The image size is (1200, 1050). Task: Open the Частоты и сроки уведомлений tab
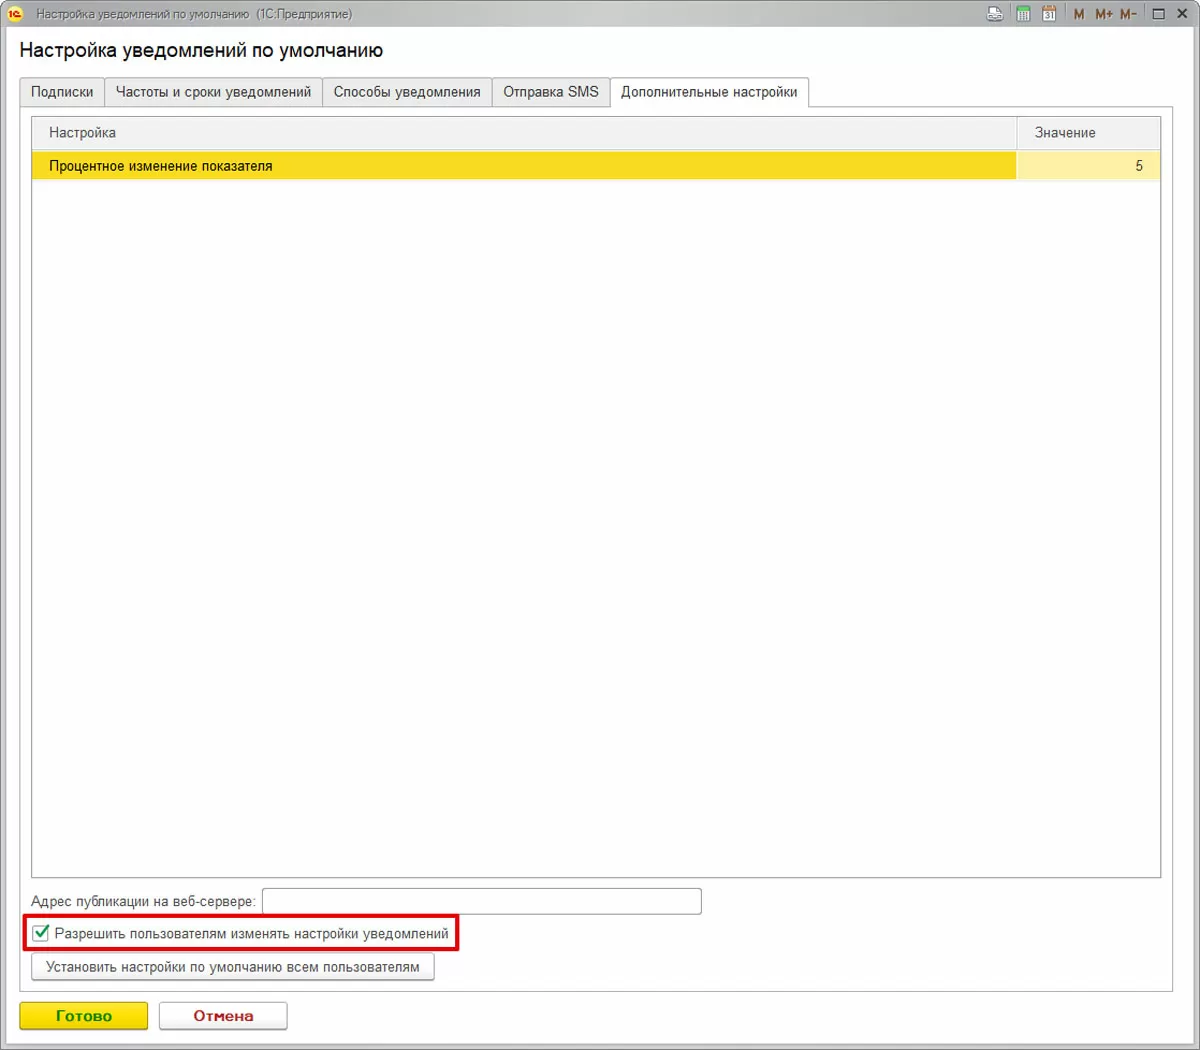pyautogui.click(x=213, y=92)
